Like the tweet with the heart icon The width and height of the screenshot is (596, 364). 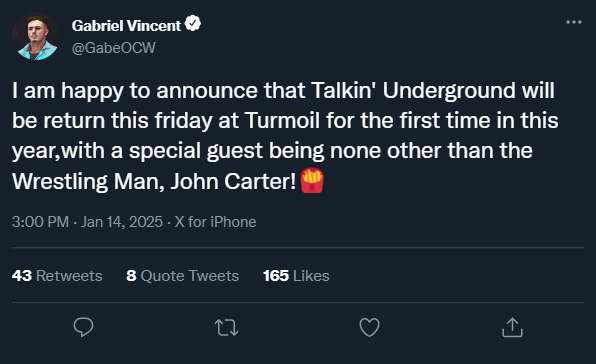(x=369, y=327)
